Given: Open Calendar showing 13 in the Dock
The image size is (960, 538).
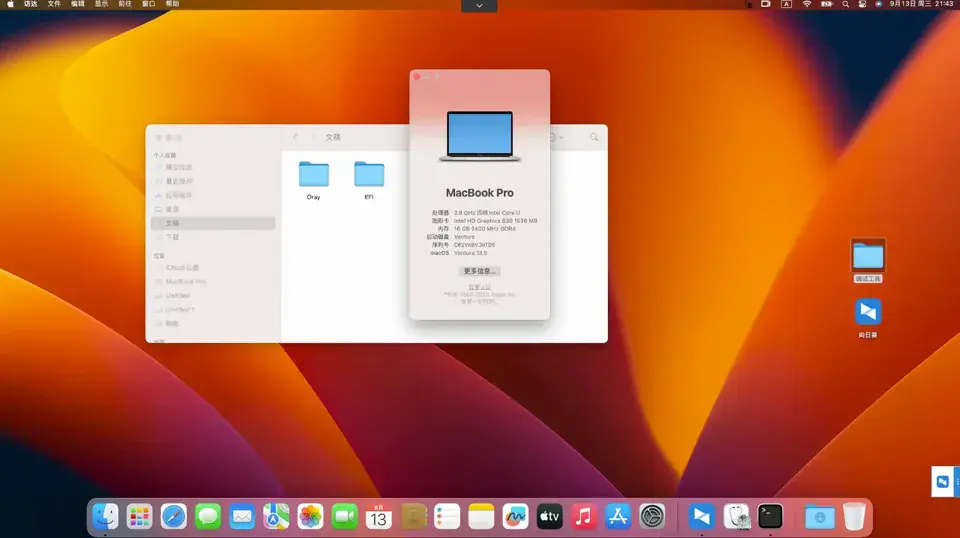Looking at the screenshot, I should 379,517.
